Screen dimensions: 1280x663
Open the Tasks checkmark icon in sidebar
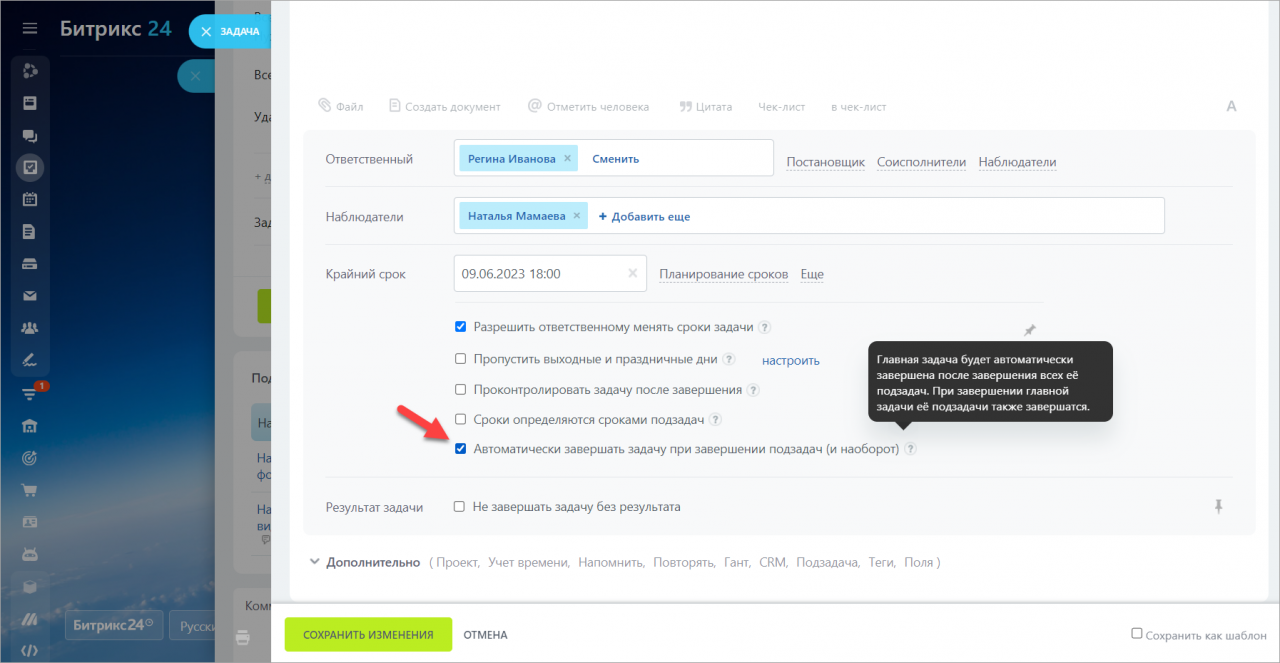(x=30, y=167)
